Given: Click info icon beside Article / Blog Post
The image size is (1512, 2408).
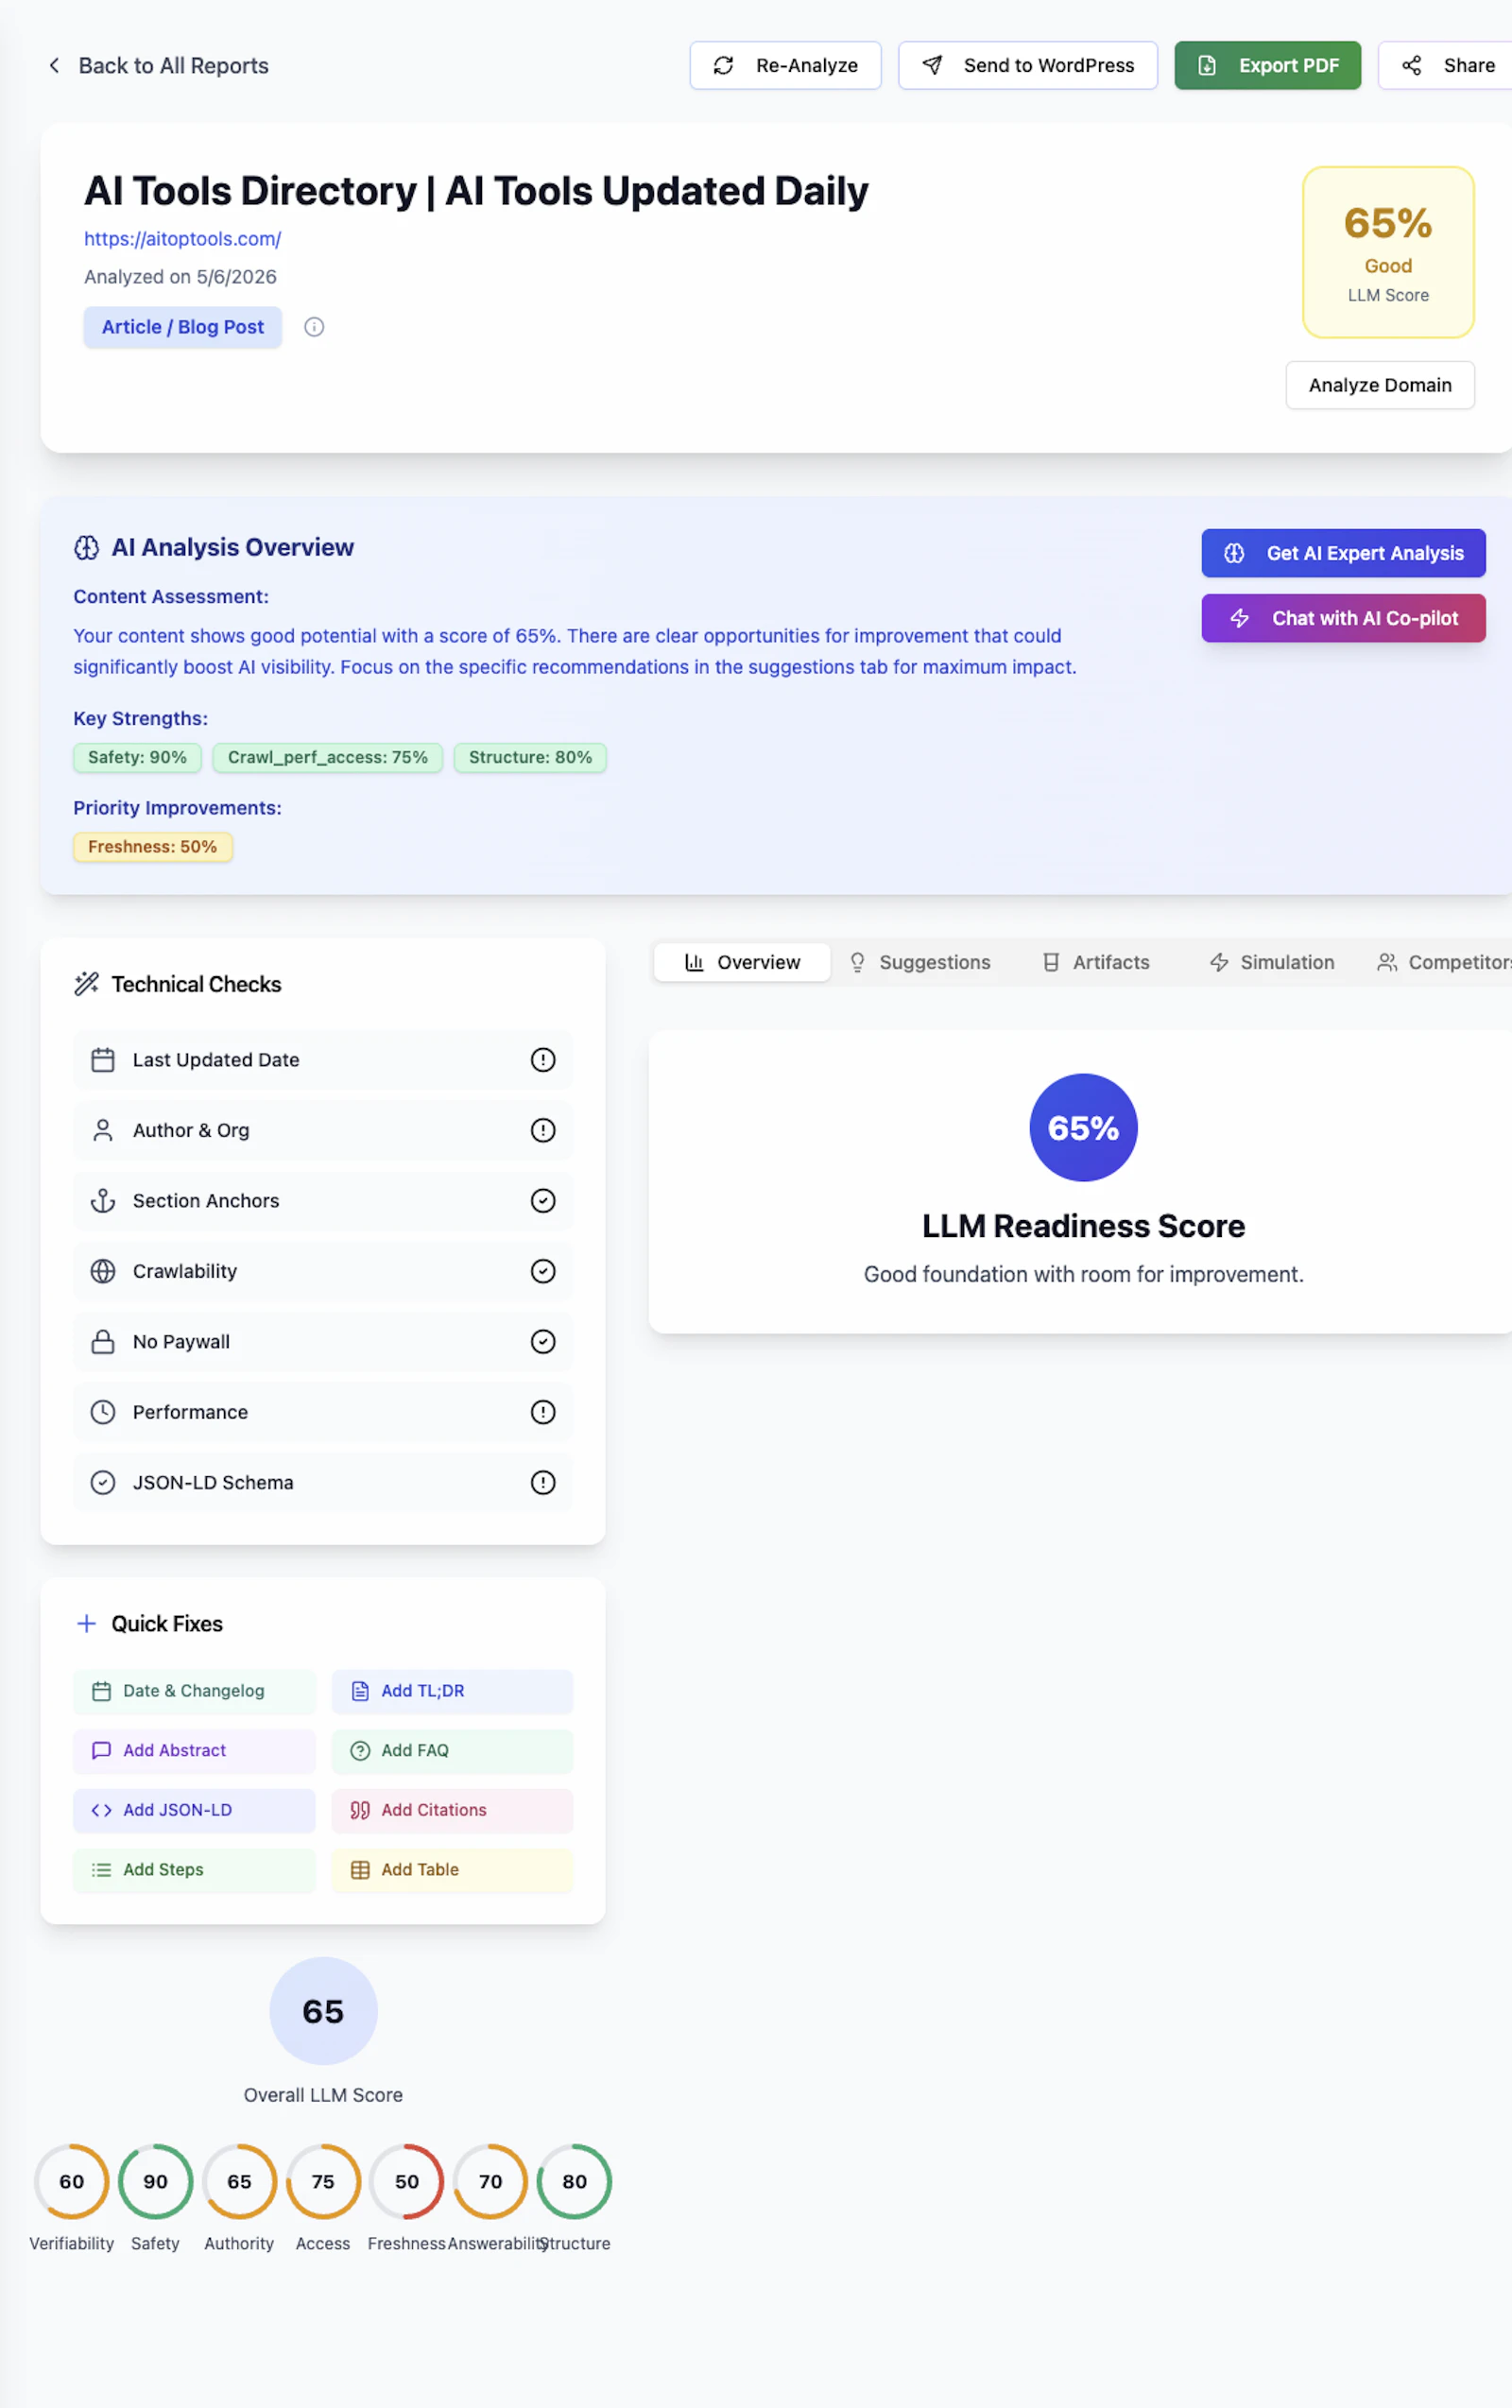Looking at the screenshot, I should 314,327.
